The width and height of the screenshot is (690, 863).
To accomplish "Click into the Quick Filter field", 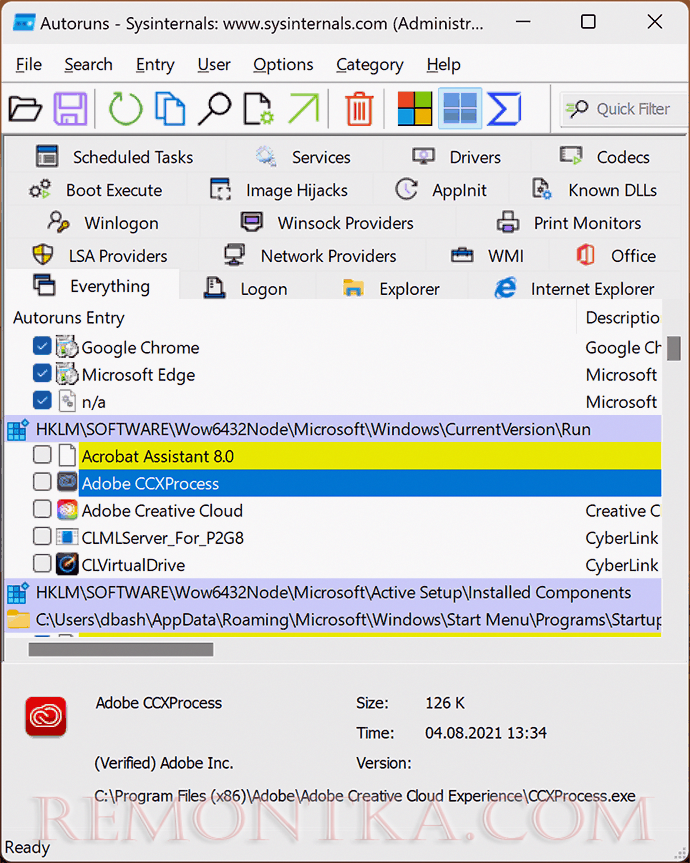I will (624, 109).
